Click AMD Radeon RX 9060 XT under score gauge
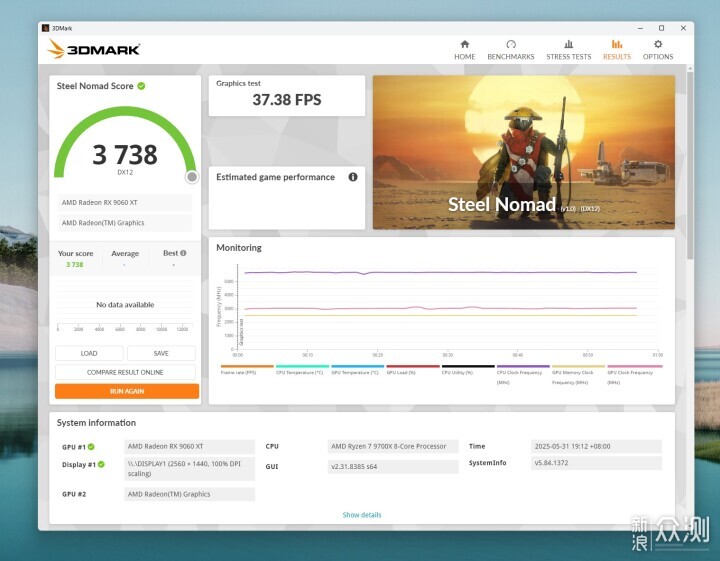Screen dimensions: 720x561 125,202
